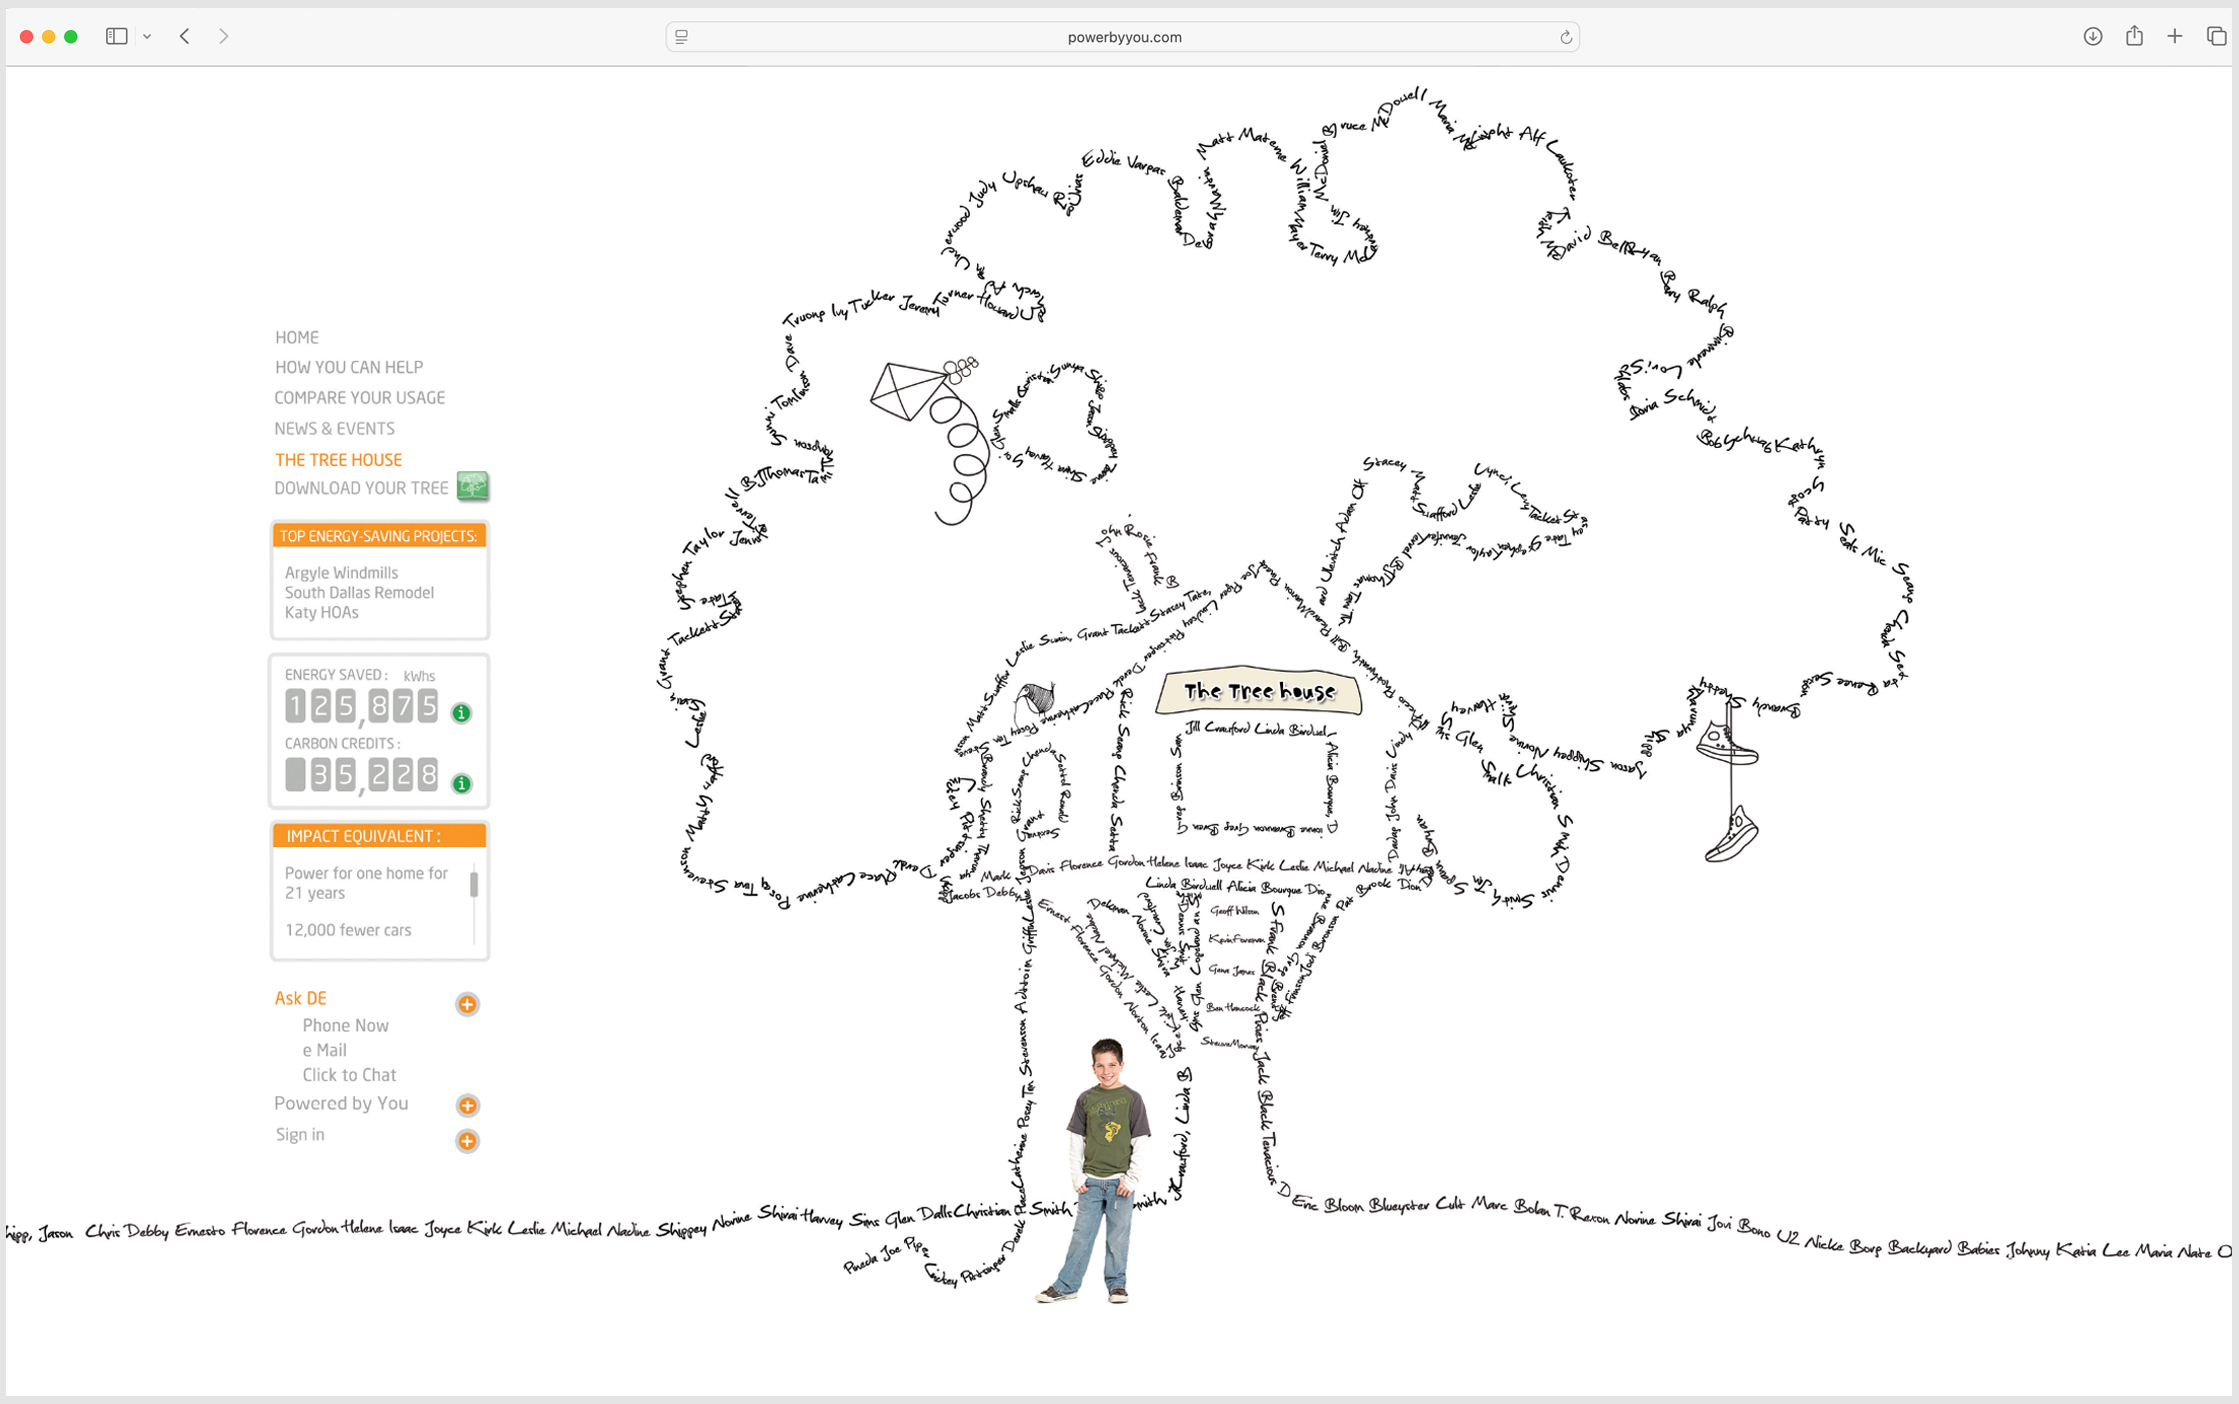This screenshot has height=1404, width=2239.
Task: Click the page reload icon
Action: coord(1566,37)
